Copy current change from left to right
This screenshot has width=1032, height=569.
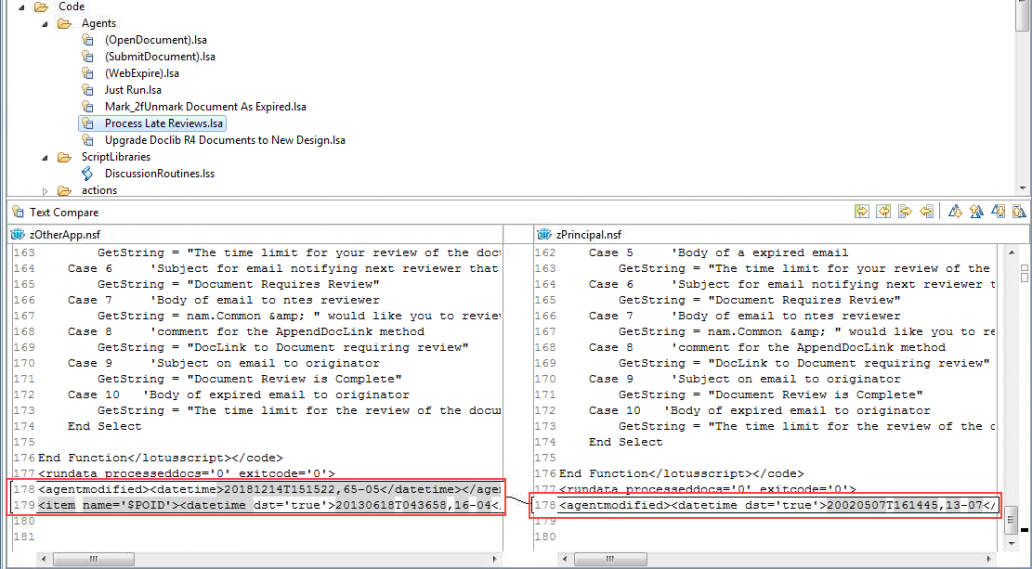point(905,211)
